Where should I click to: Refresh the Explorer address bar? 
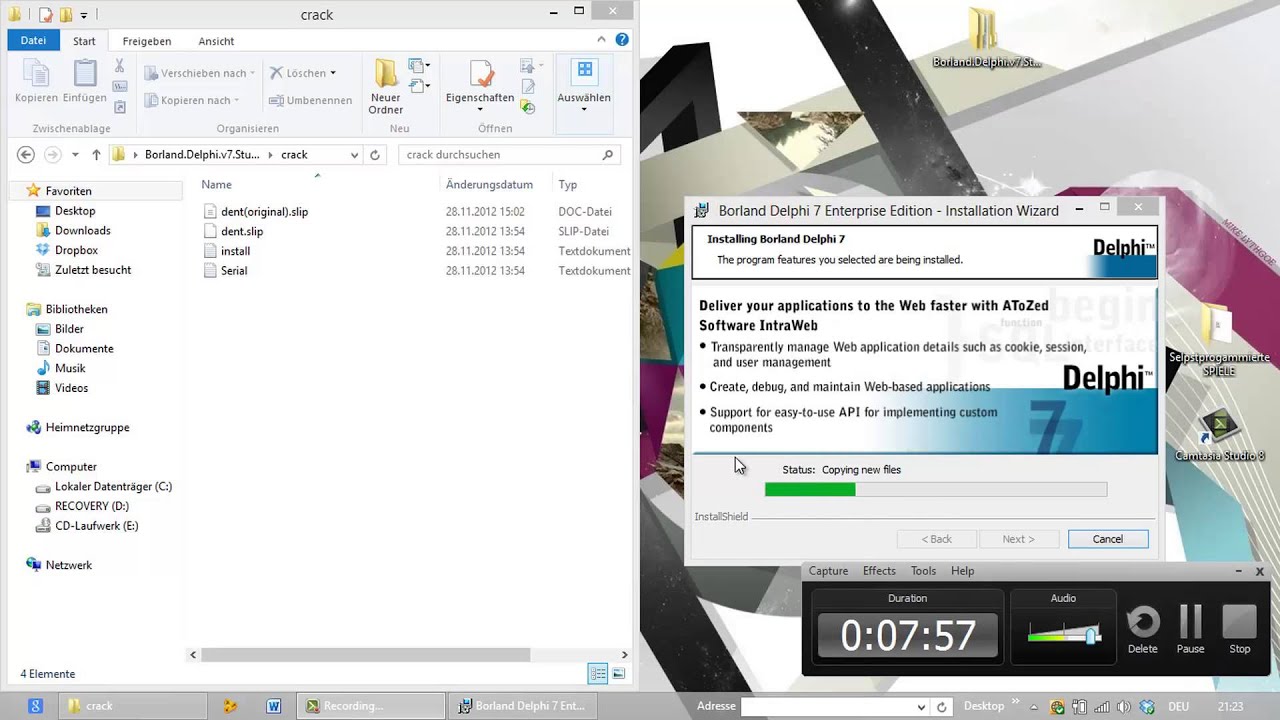click(375, 155)
